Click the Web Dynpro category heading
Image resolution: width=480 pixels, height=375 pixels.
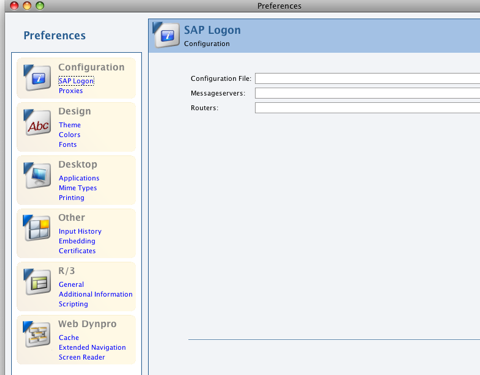coord(87,324)
